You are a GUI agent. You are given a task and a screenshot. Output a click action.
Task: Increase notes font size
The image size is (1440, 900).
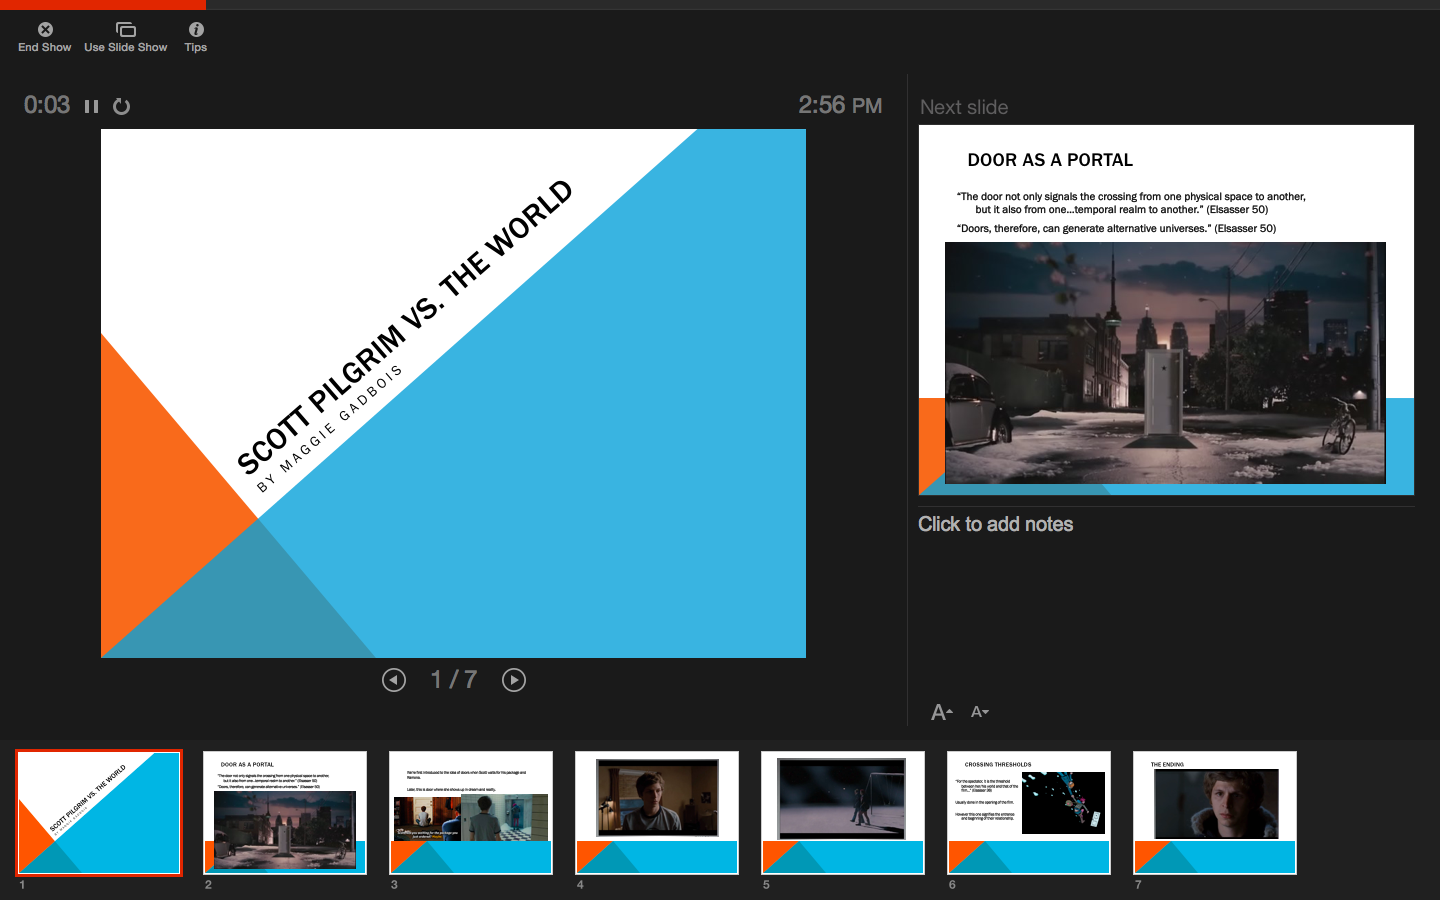click(x=941, y=712)
